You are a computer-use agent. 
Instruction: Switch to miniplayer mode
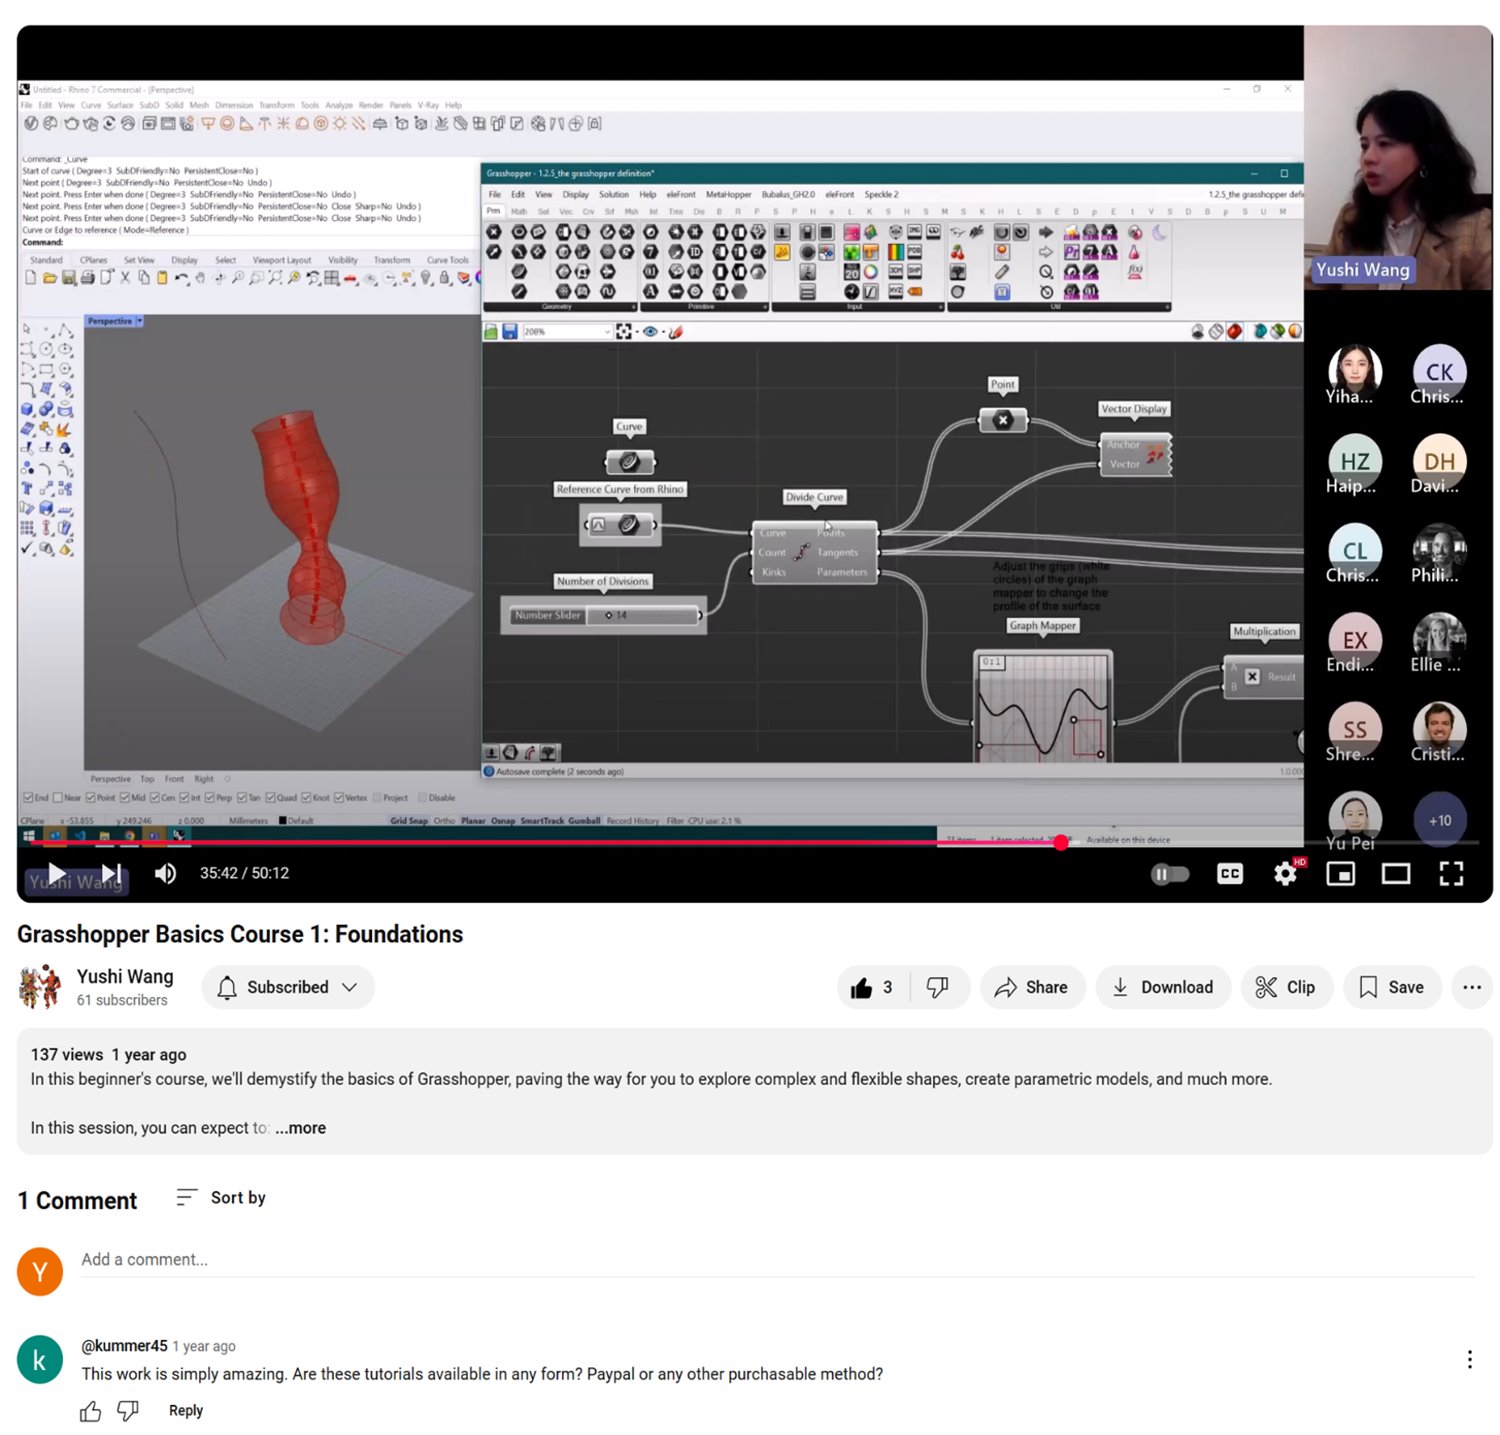pos(1340,874)
